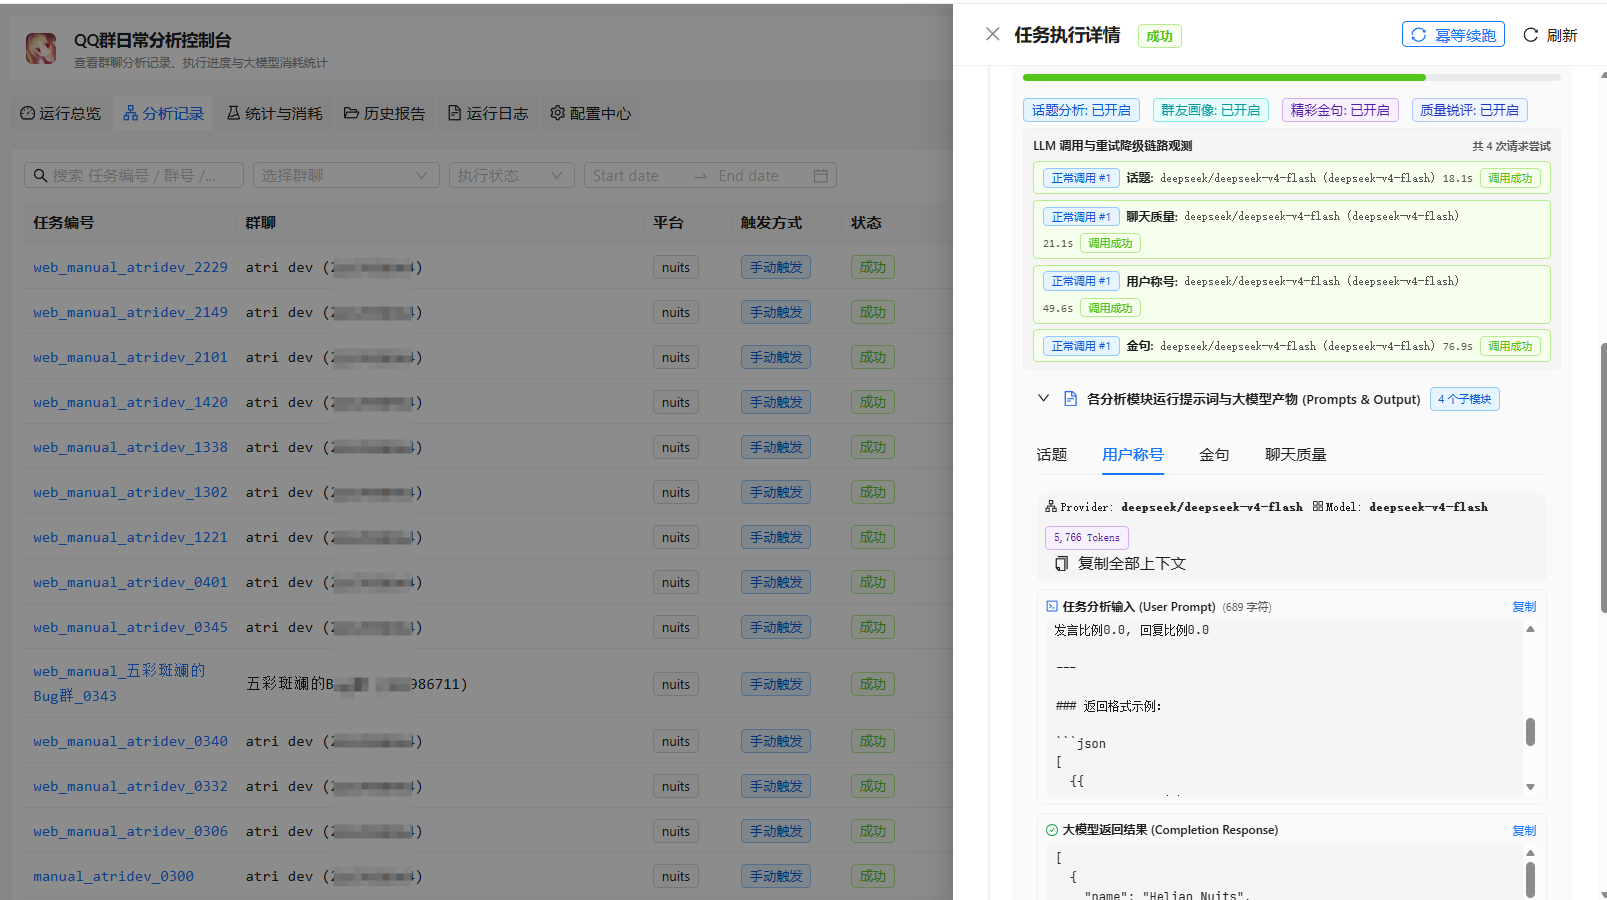Focus the task number search field
Image resolution: width=1607 pixels, height=900 pixels.
click(x=134, y=175)
